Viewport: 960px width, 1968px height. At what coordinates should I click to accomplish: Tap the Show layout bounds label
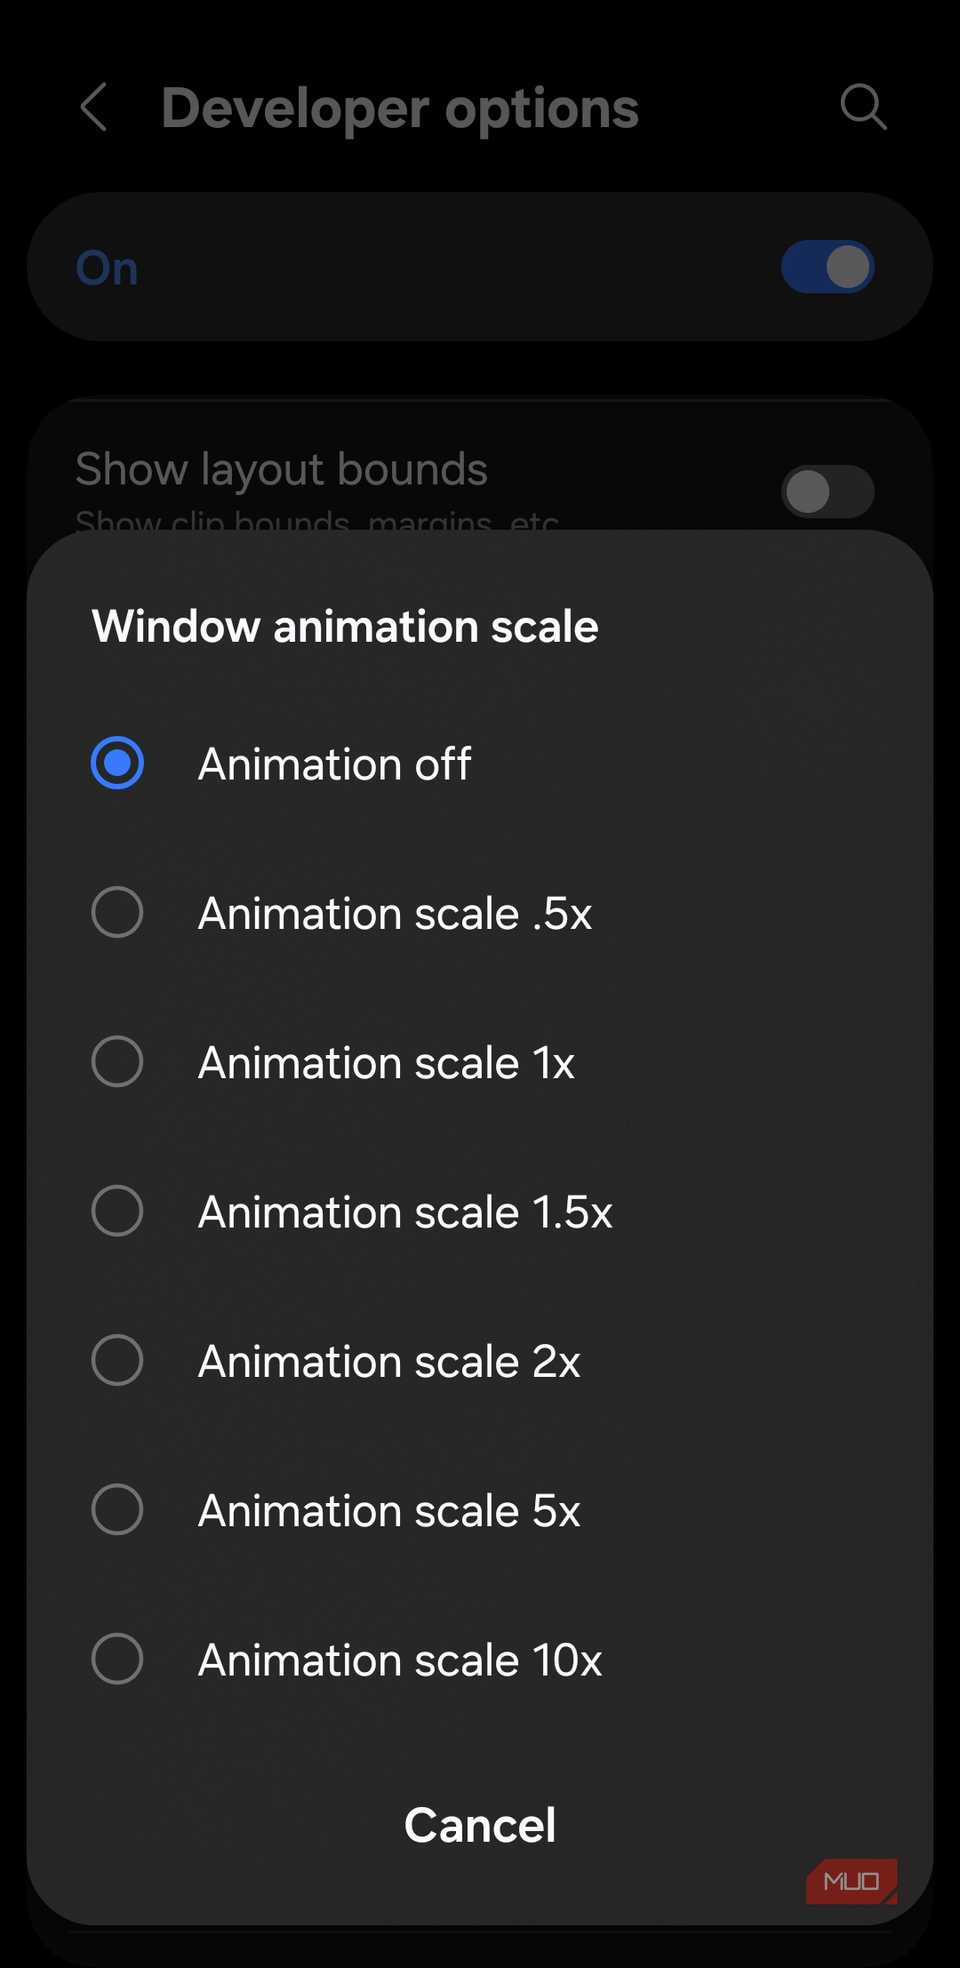coord(281,468)
